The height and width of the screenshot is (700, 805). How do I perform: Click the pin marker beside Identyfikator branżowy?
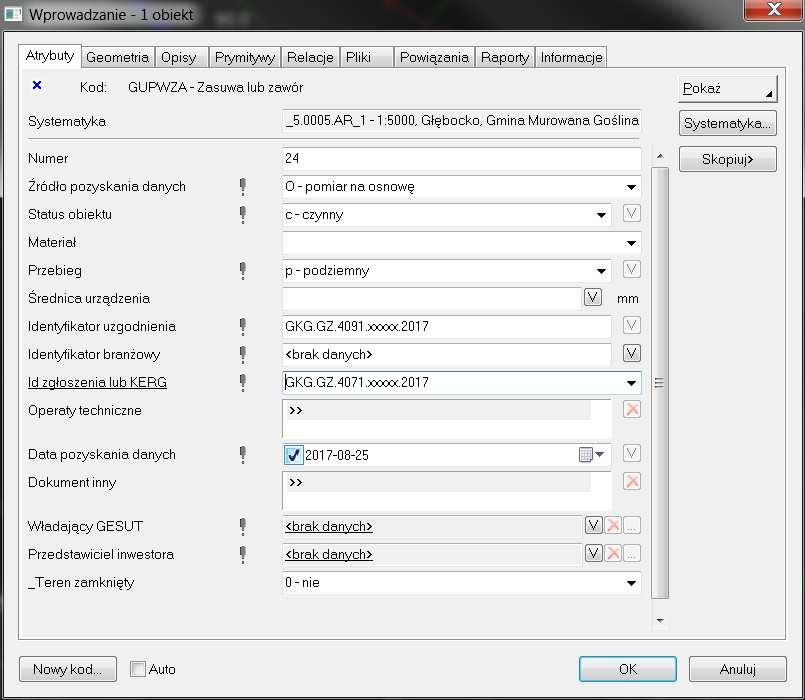(x=243, y=354)
